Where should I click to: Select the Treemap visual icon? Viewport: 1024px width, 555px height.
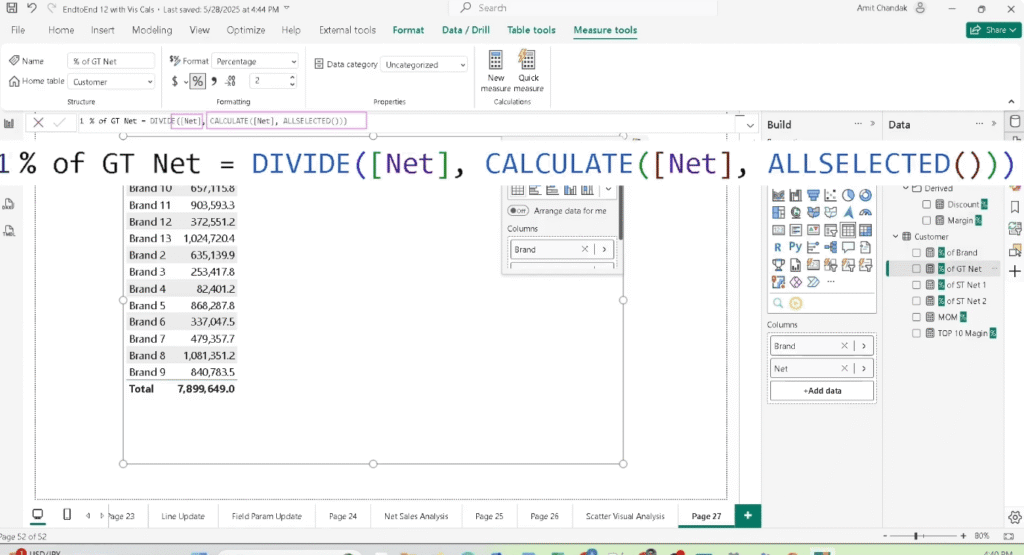pyautogui.click(x=778, y=213)
